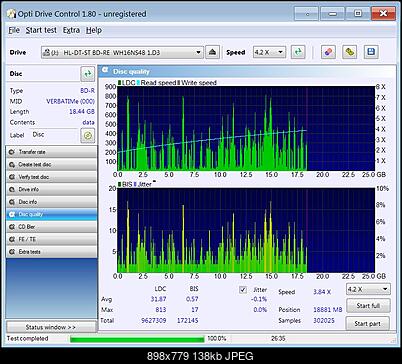
Task: Open the Start test menu
Action: [x=41, y=30]
